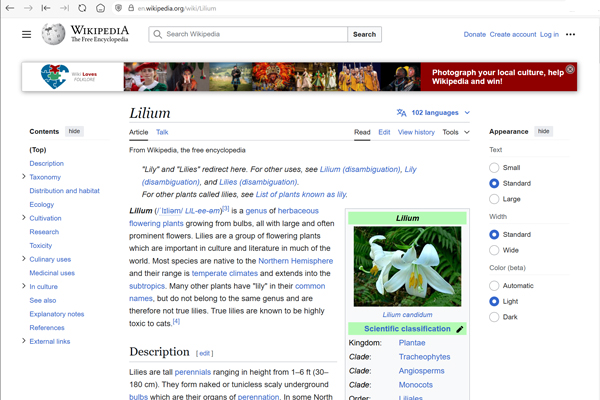Open the browser home icon
The image size is (600, 400).
pyautogui.click(x=100, y=8)
